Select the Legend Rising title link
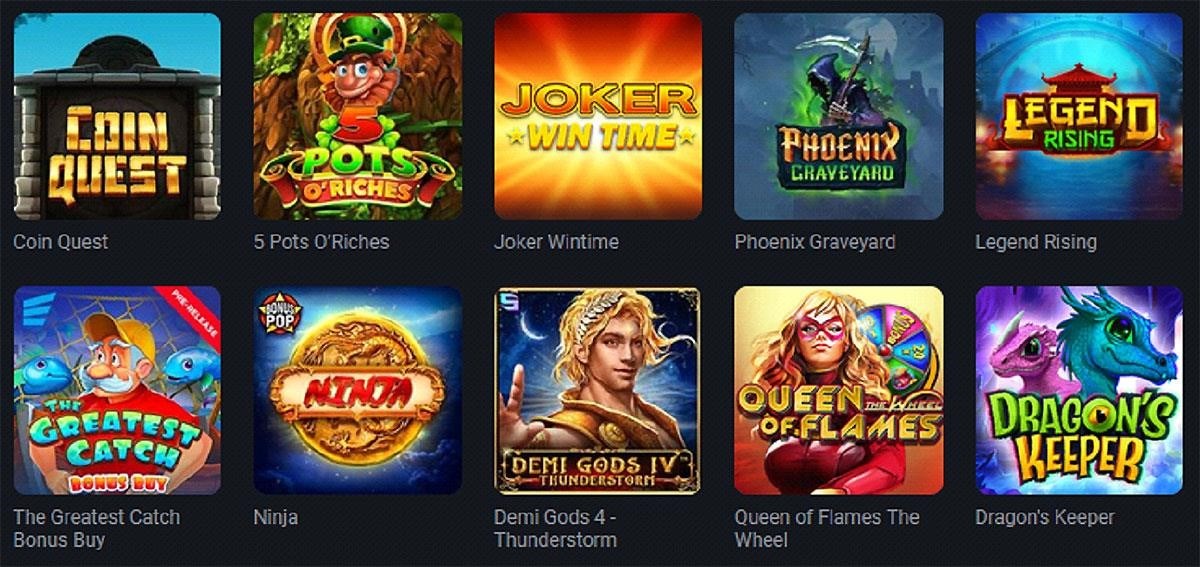1200x567 pixels. [1036, 242]
